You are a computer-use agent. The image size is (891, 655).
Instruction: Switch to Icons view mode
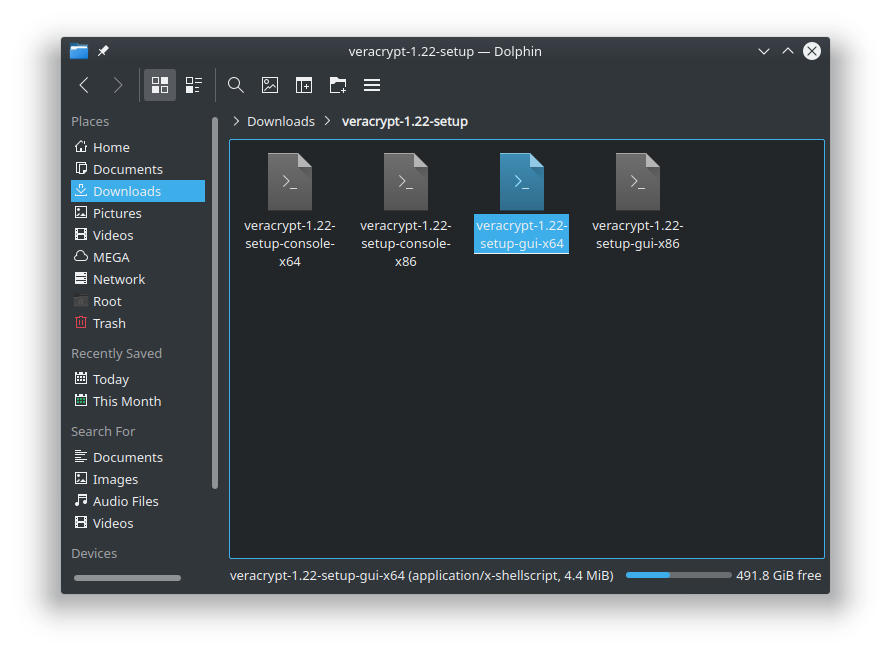[x=160, y=85]
